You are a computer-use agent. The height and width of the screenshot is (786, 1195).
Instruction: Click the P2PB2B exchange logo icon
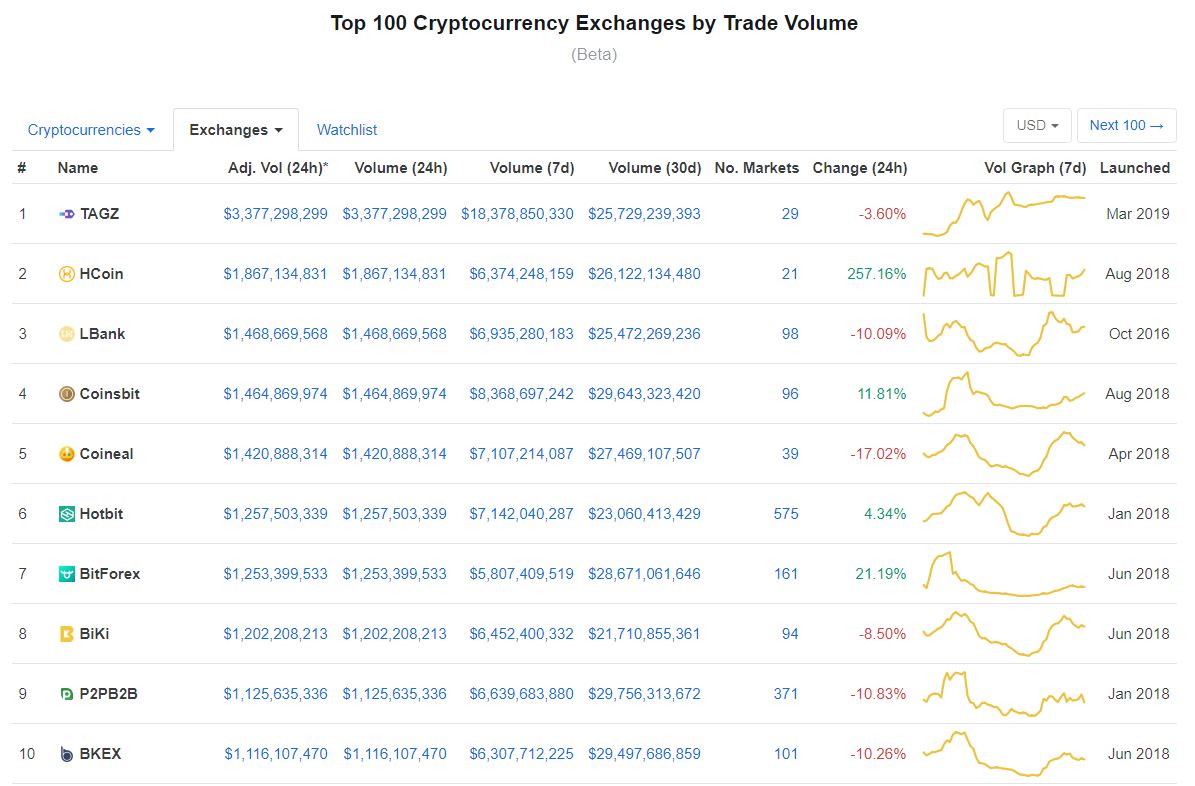click(67, 694)
